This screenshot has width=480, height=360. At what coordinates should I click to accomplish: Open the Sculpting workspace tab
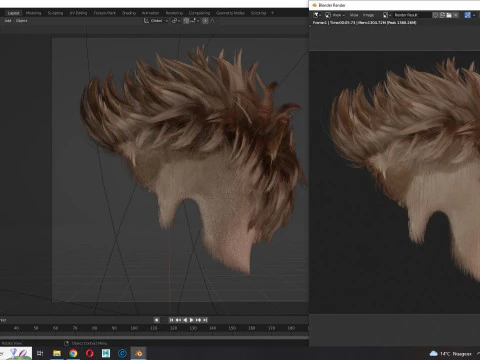click(x=55, y=13)
